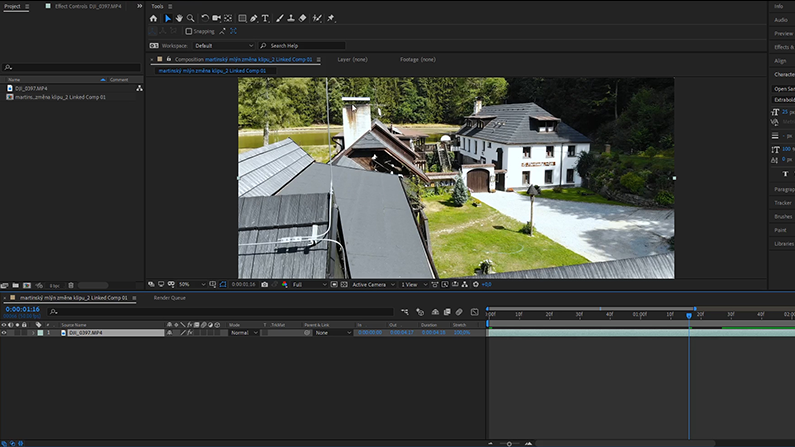Select the Pen tool
This screenshot has height=447, width=795.
click(x=254, y=18)
